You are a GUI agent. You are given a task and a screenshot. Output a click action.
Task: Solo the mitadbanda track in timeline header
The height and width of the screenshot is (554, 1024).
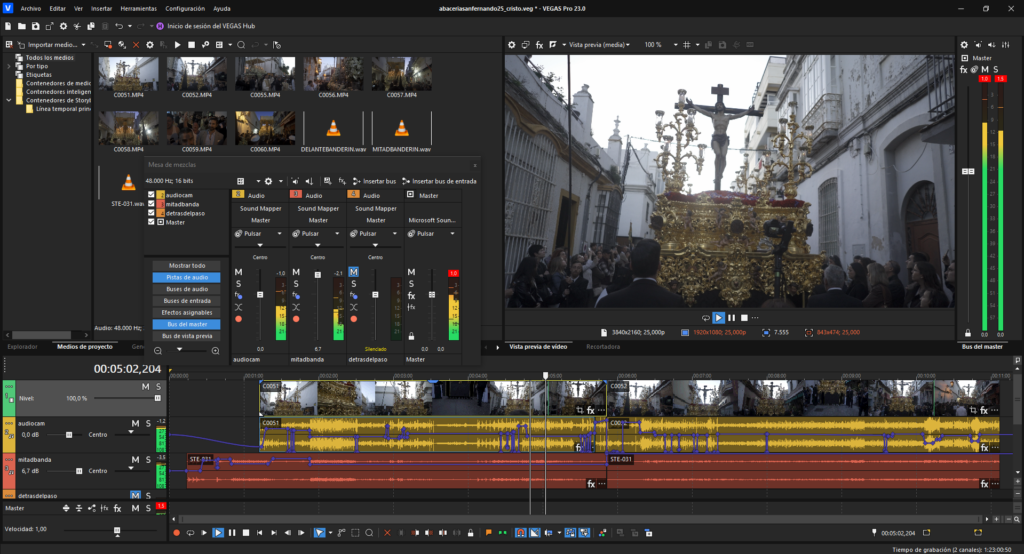[148, 459]
